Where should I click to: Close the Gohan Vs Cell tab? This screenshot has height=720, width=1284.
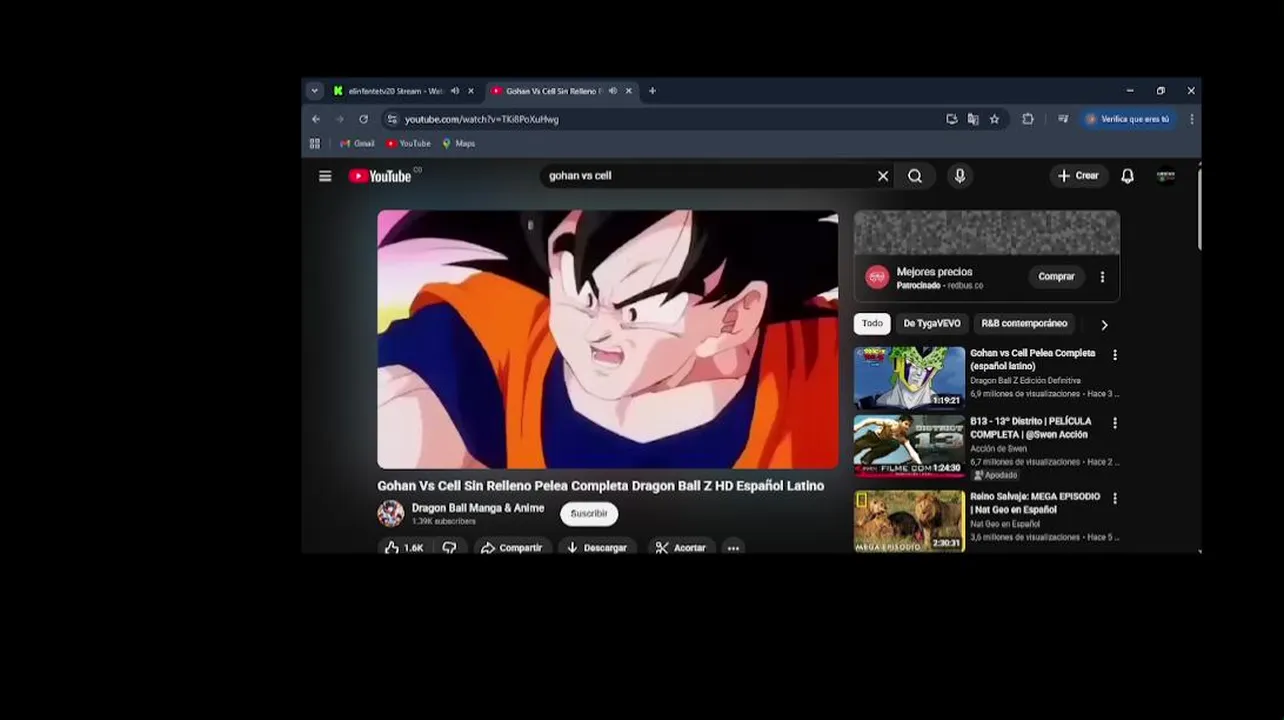click(629, 91)
